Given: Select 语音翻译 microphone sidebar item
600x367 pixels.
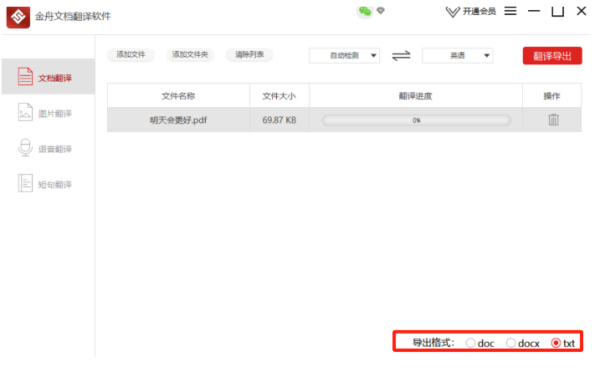Looking at the screenshot, I should click(45, 148).
